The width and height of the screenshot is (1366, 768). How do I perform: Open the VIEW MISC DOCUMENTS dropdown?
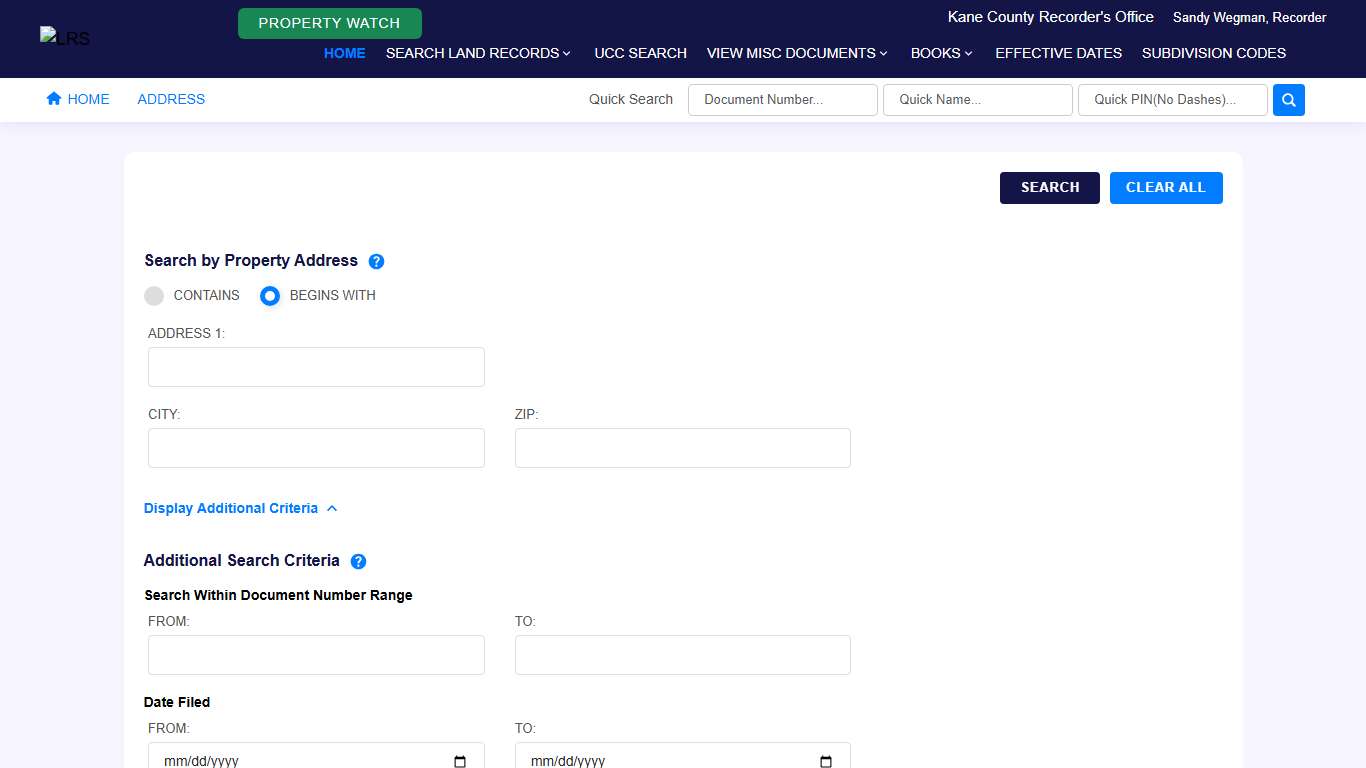(x=796, y=53)
